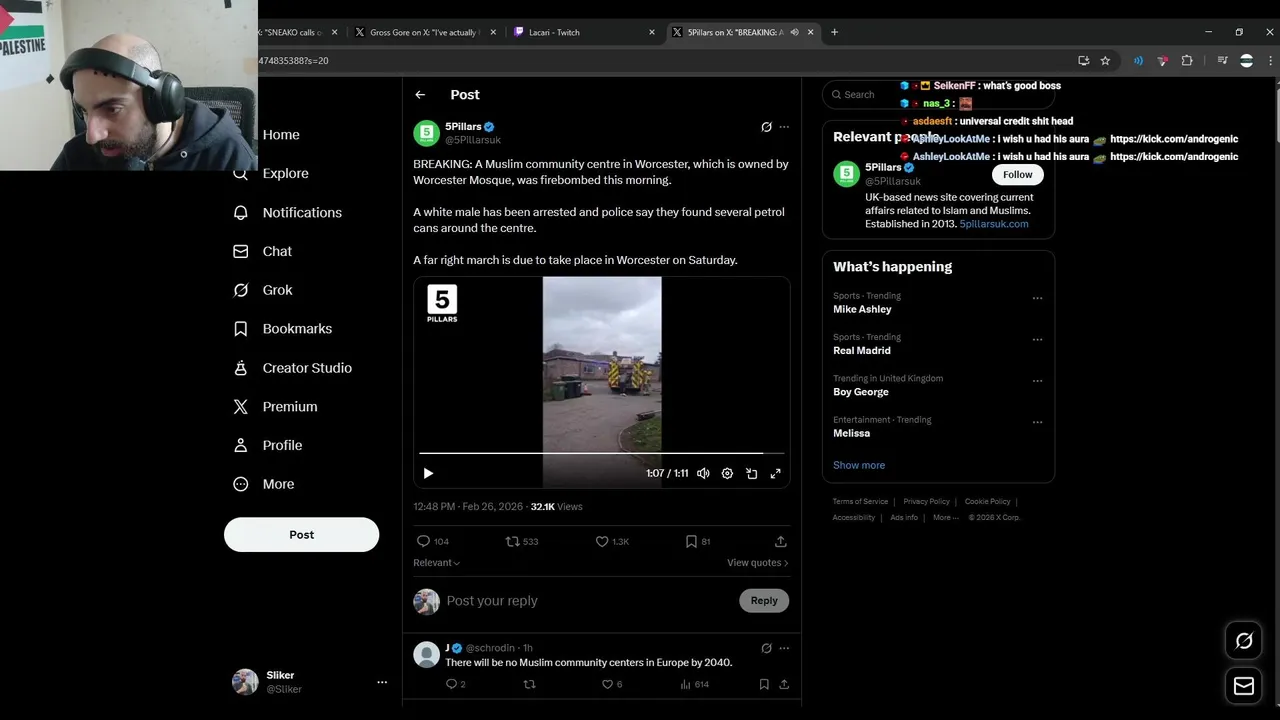Open Sliker account options menu
This screenshot has height=720, width=1280.
[x=381, y=682]
